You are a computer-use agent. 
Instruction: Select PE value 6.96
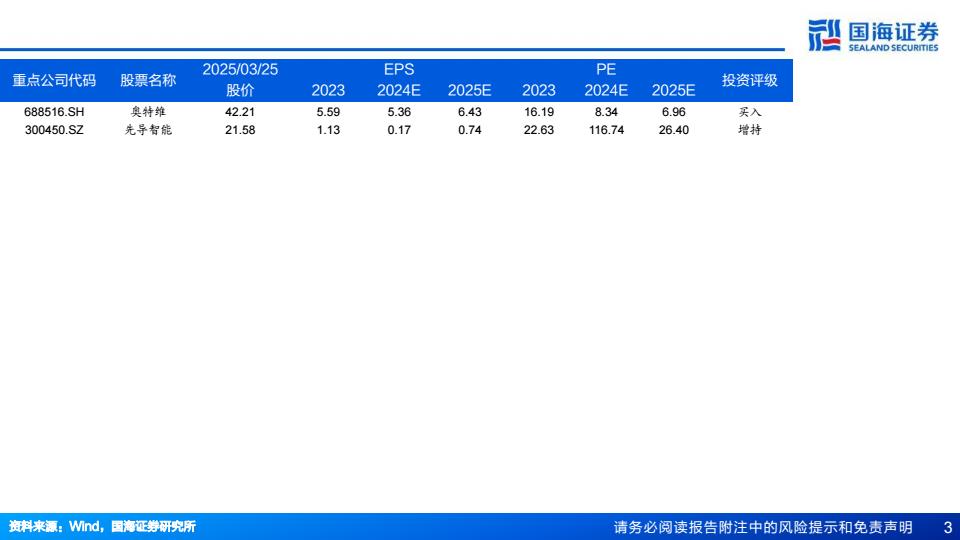click(673, 112)
